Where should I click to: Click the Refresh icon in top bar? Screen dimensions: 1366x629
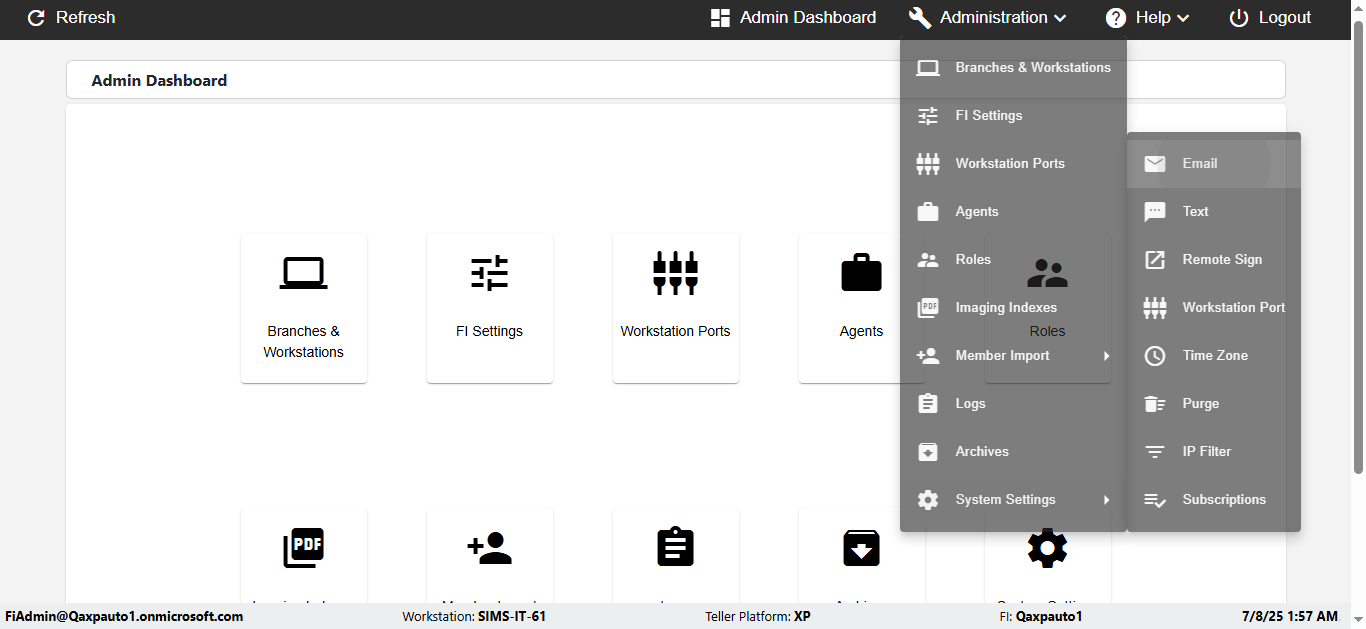(36, 18)
